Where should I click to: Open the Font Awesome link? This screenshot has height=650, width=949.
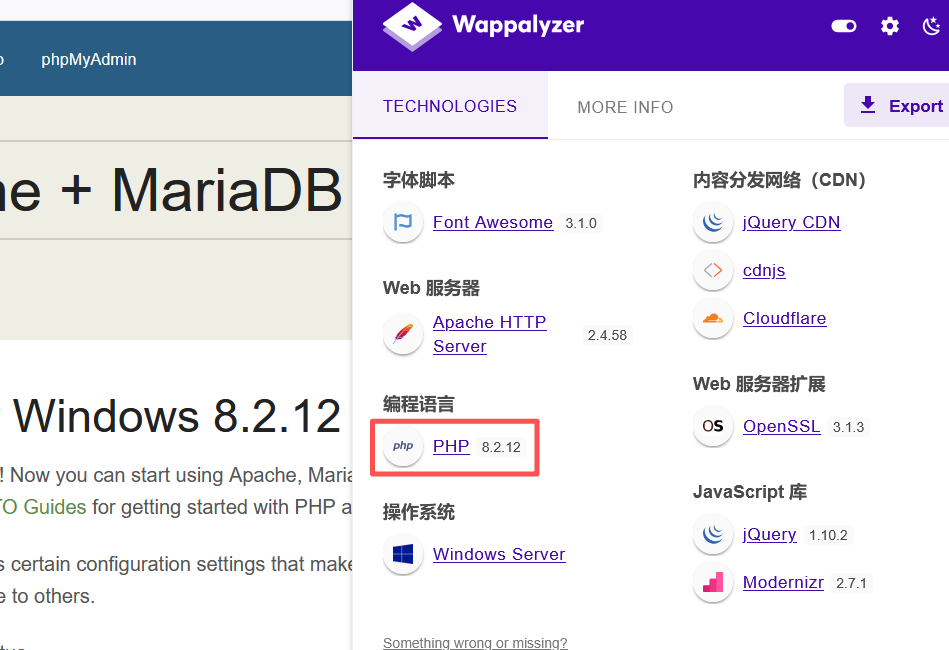tap(493, 222)
